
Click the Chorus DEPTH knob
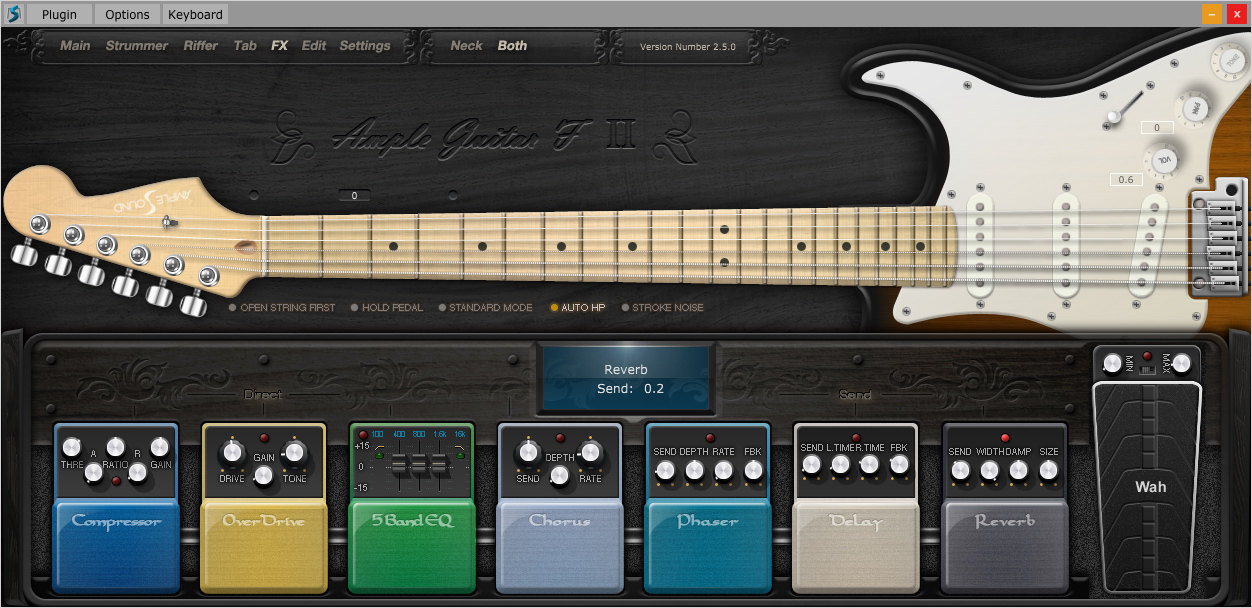560,476
